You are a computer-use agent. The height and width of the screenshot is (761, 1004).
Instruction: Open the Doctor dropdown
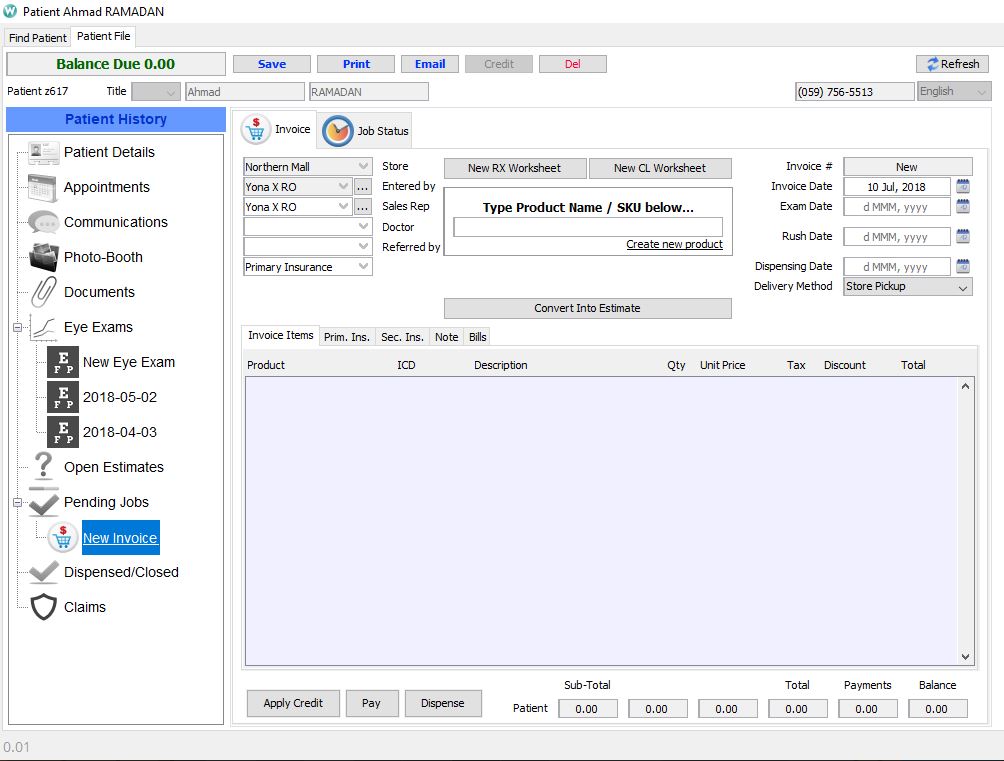coord(307,227)
